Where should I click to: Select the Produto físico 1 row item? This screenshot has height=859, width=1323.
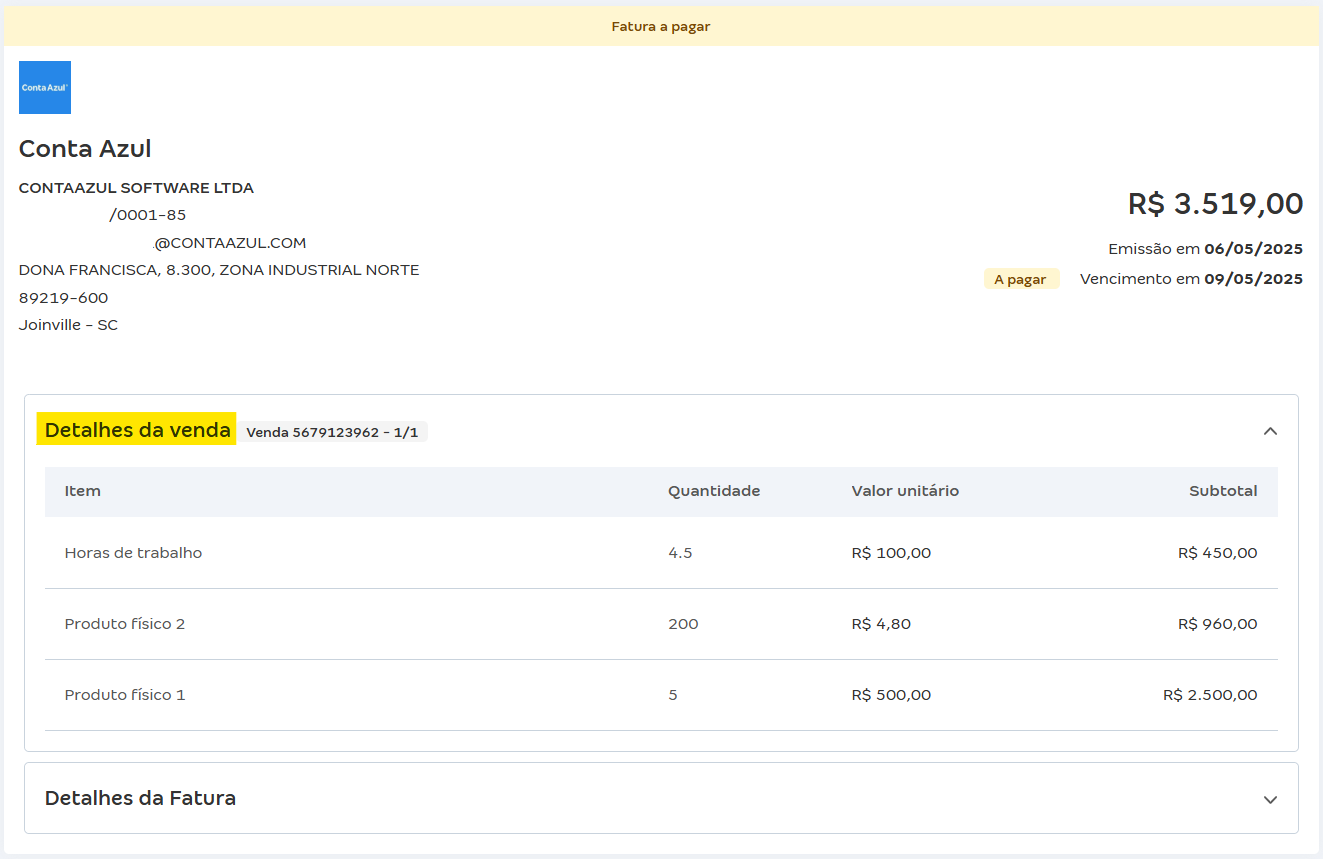(125, 695)
